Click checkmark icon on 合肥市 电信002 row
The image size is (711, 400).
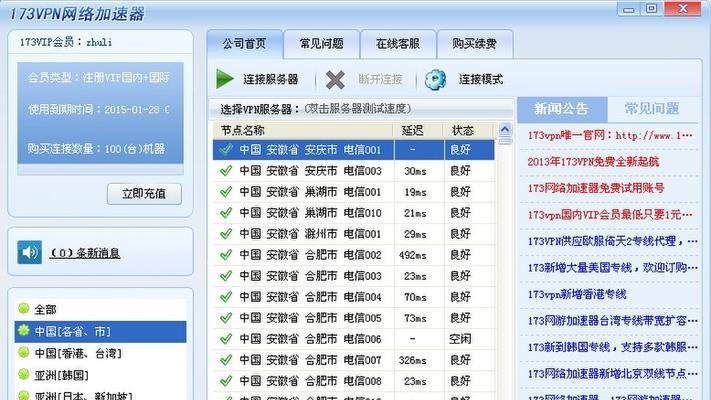(226, 255)
